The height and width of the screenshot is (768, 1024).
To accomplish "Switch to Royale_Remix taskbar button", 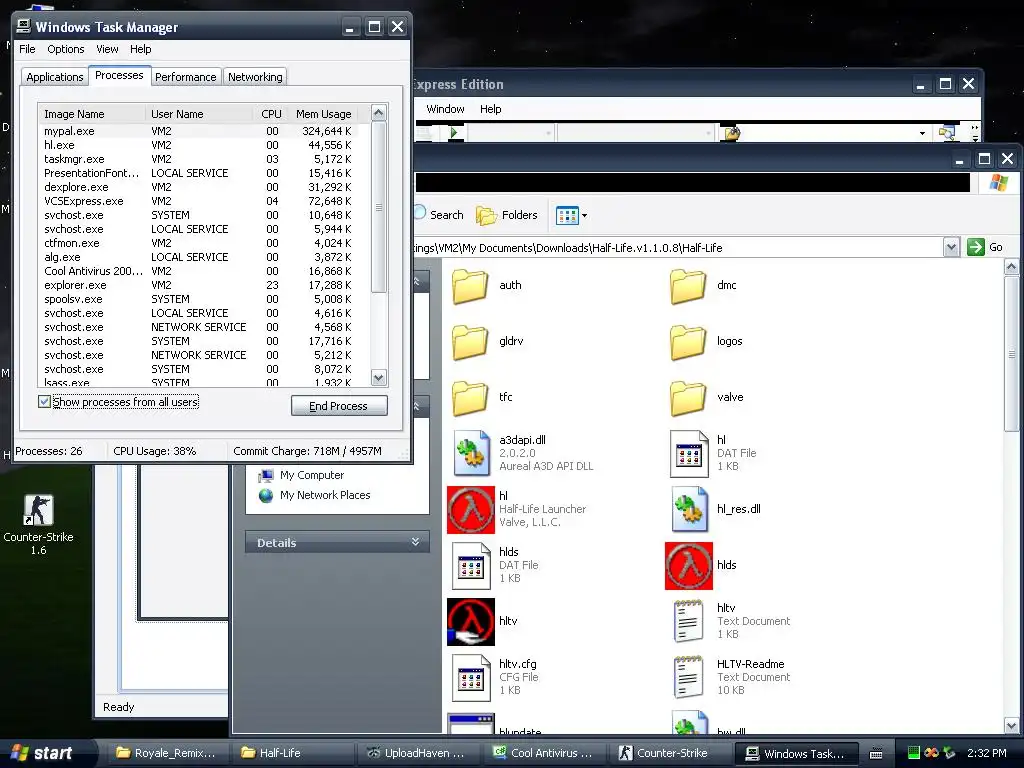I will [x=165, y=753].
